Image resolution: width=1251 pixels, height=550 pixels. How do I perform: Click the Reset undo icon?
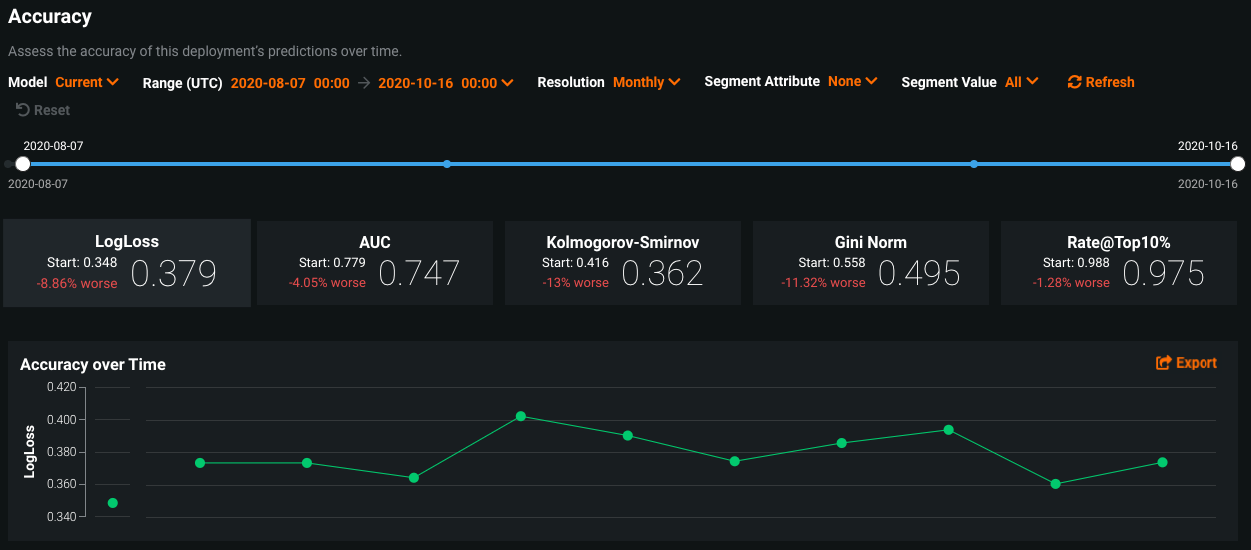(x=23, y=110)
